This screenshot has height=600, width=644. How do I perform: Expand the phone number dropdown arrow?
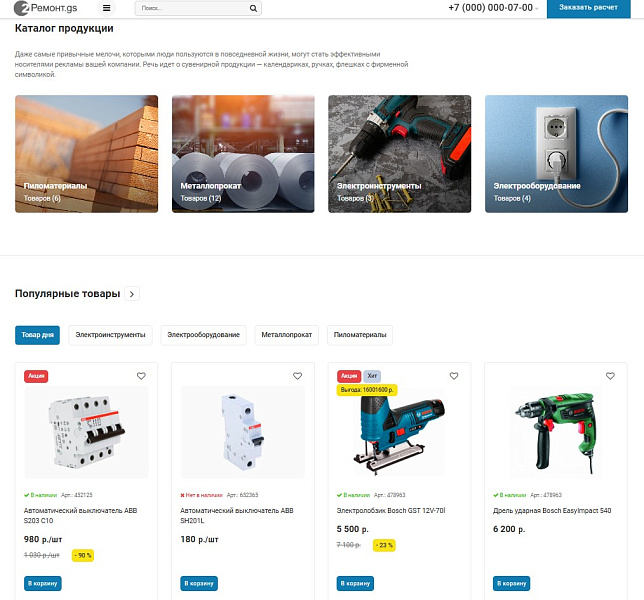[537, 8]
